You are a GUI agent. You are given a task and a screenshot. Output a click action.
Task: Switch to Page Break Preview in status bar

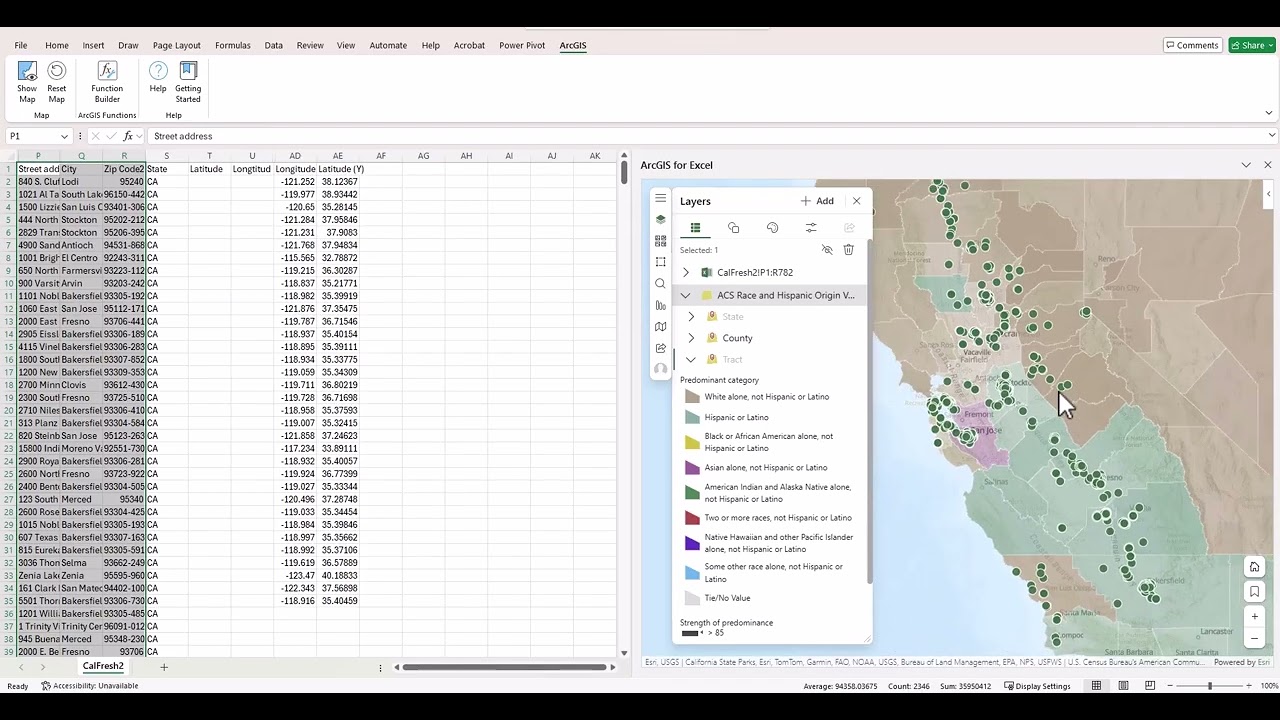point(1150,686)
